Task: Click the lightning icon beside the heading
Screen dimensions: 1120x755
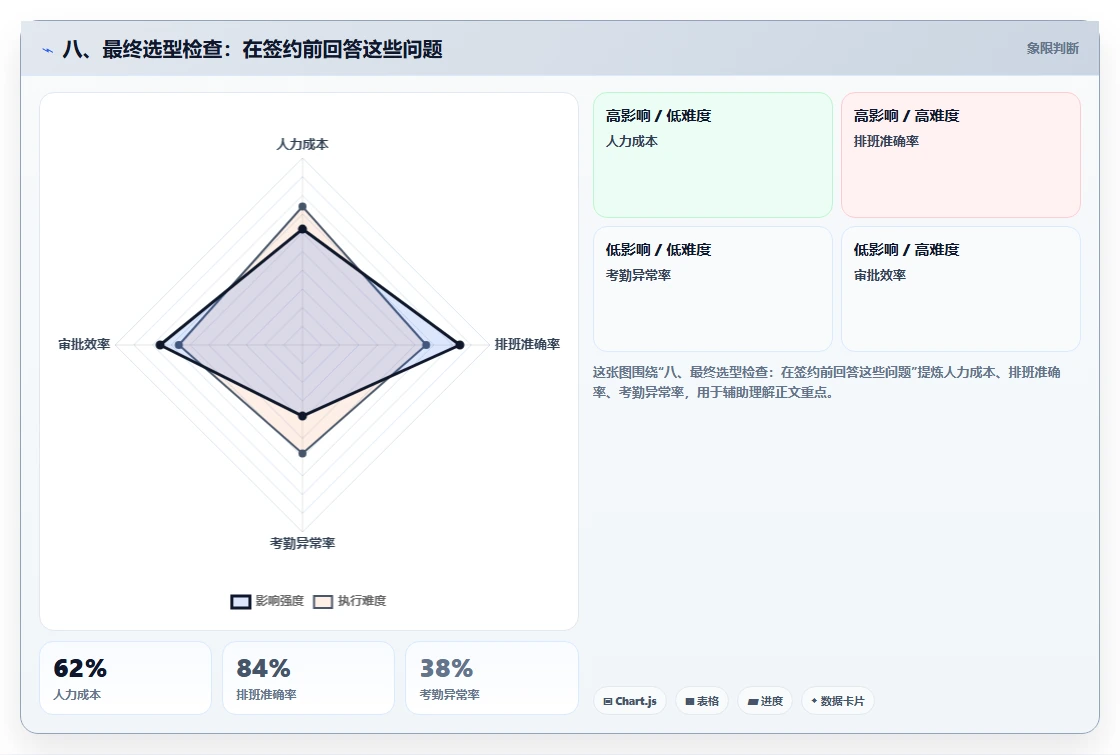Action: tap(48, 50)
